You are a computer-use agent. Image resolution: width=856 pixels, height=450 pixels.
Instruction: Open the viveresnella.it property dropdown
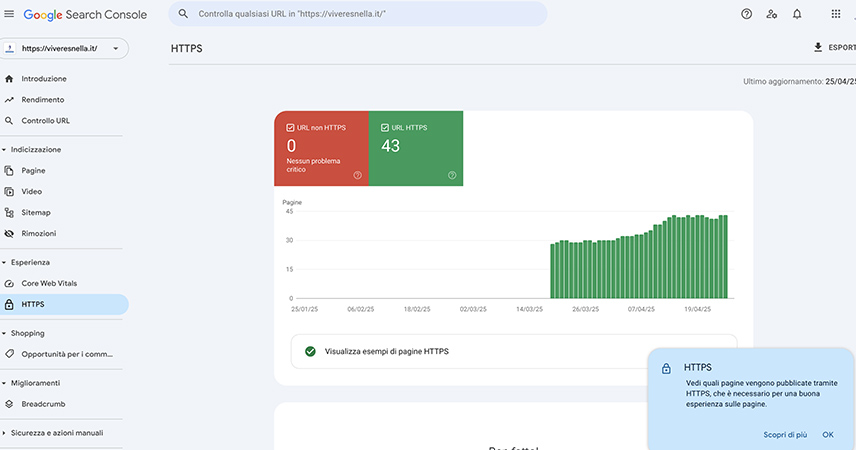point(65,48)
